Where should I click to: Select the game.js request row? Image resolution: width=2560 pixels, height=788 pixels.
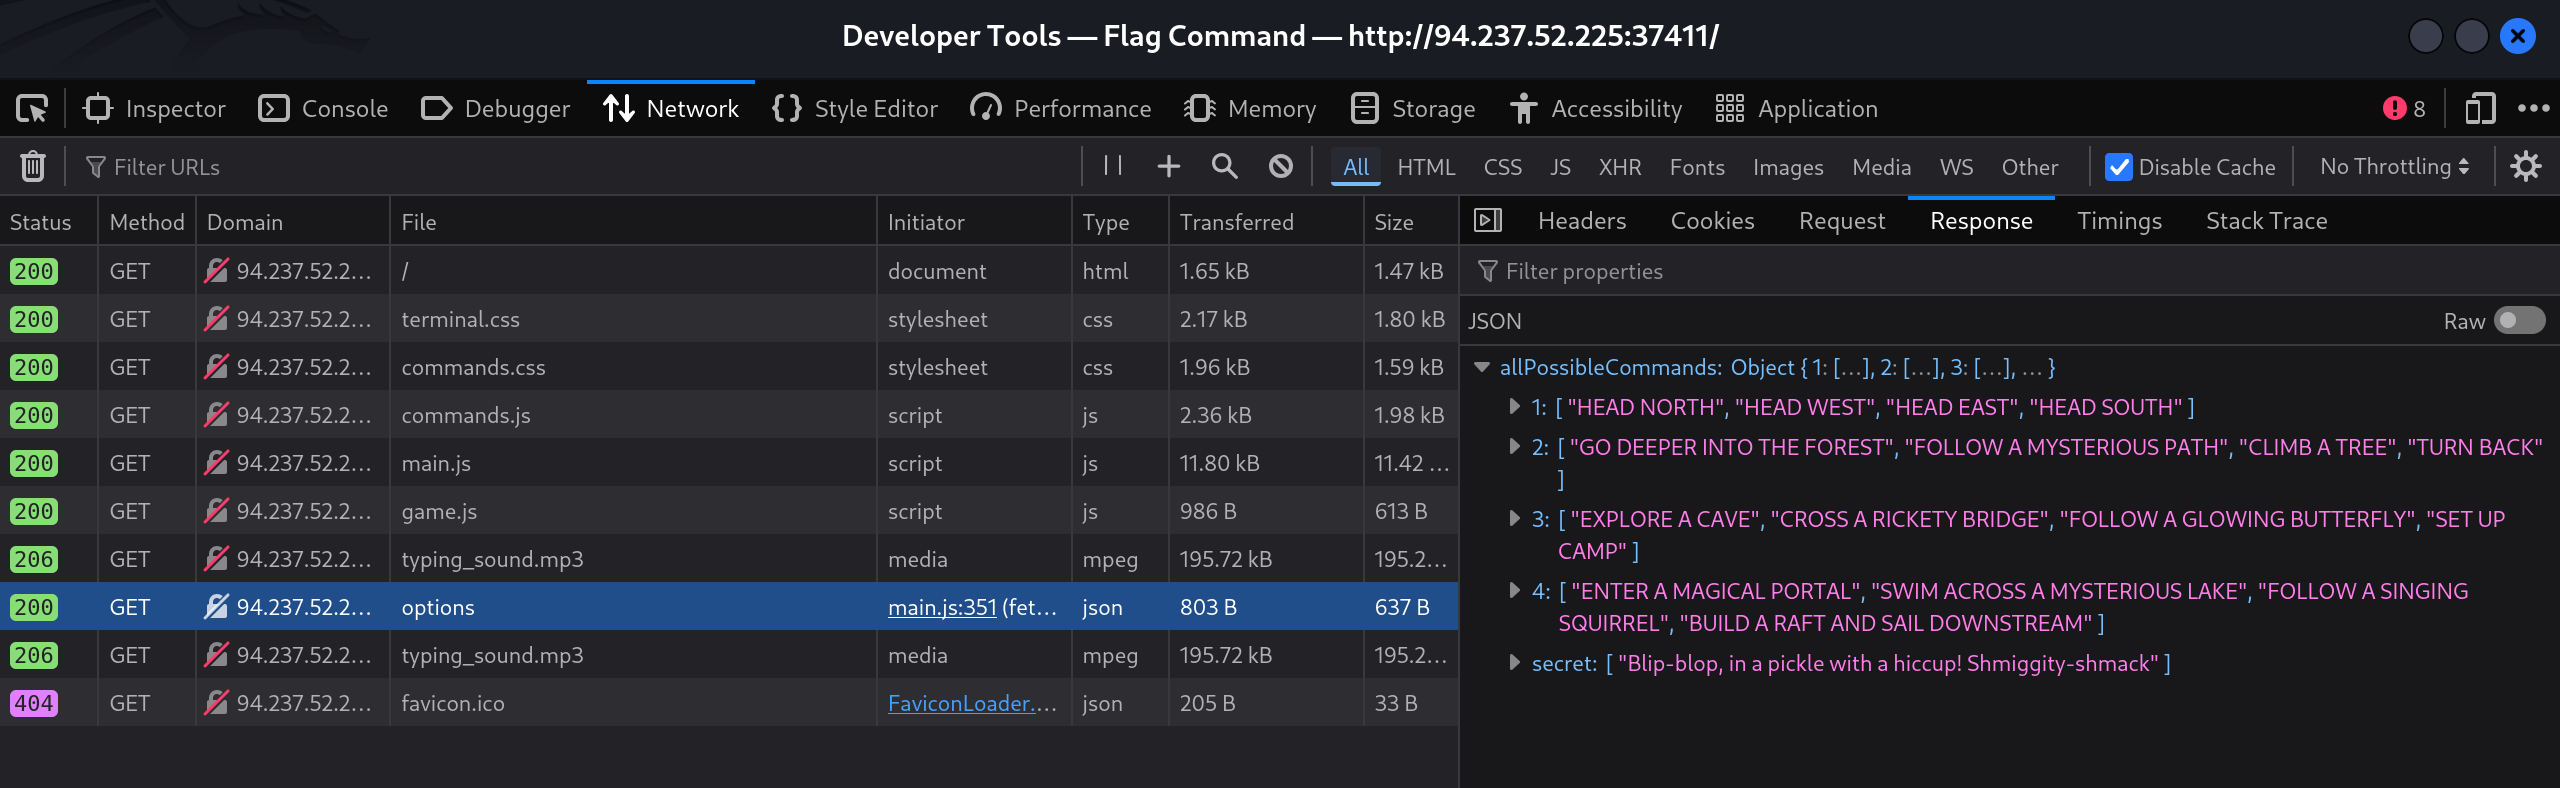tap(729, 511)
